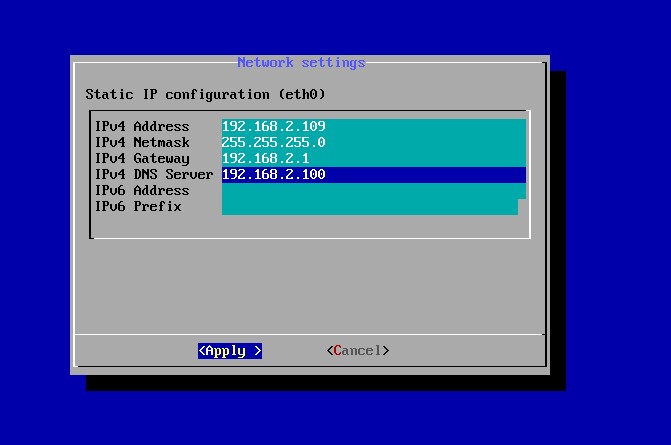
Task: Click the "IPv6 Address" label text
Action: coord(141,191)
